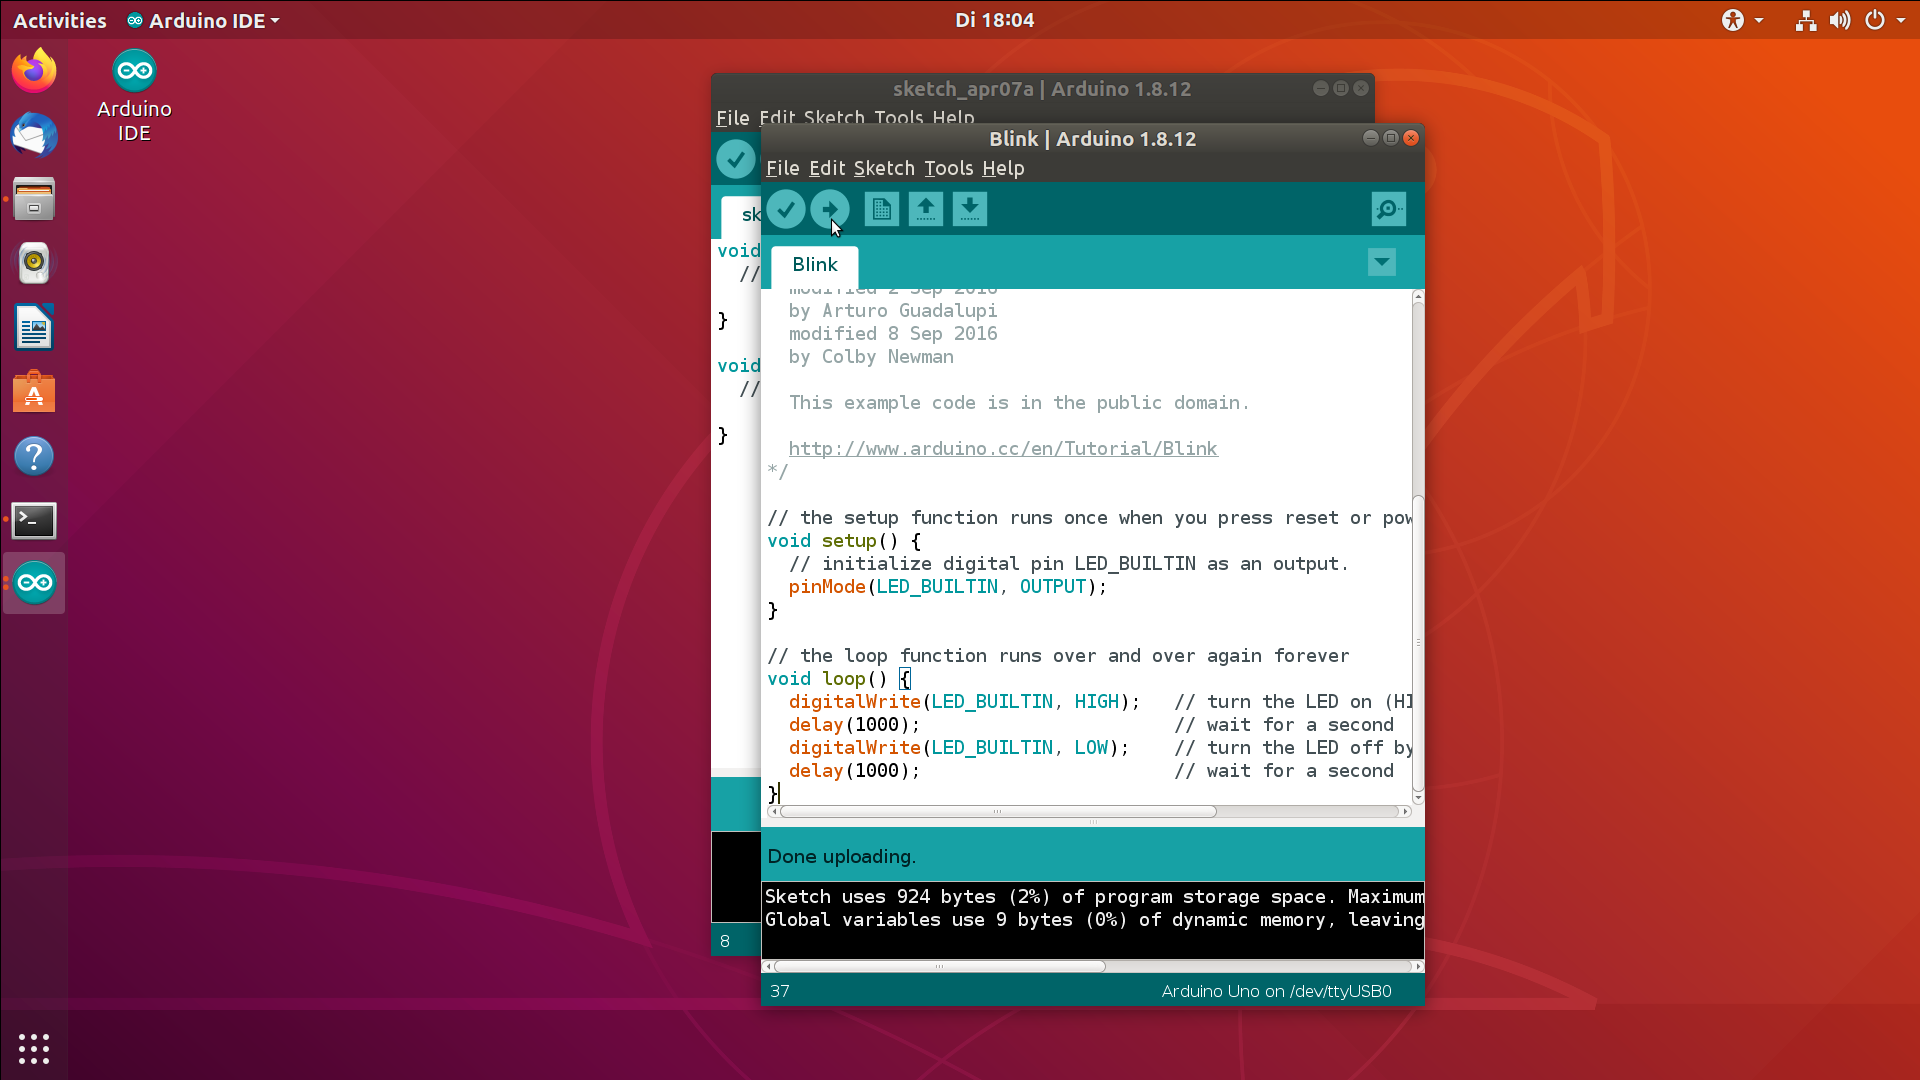The image size is (1920, 1080).
Task: Open the Tools menu in Blink window
Action: (x=948, y=168)
